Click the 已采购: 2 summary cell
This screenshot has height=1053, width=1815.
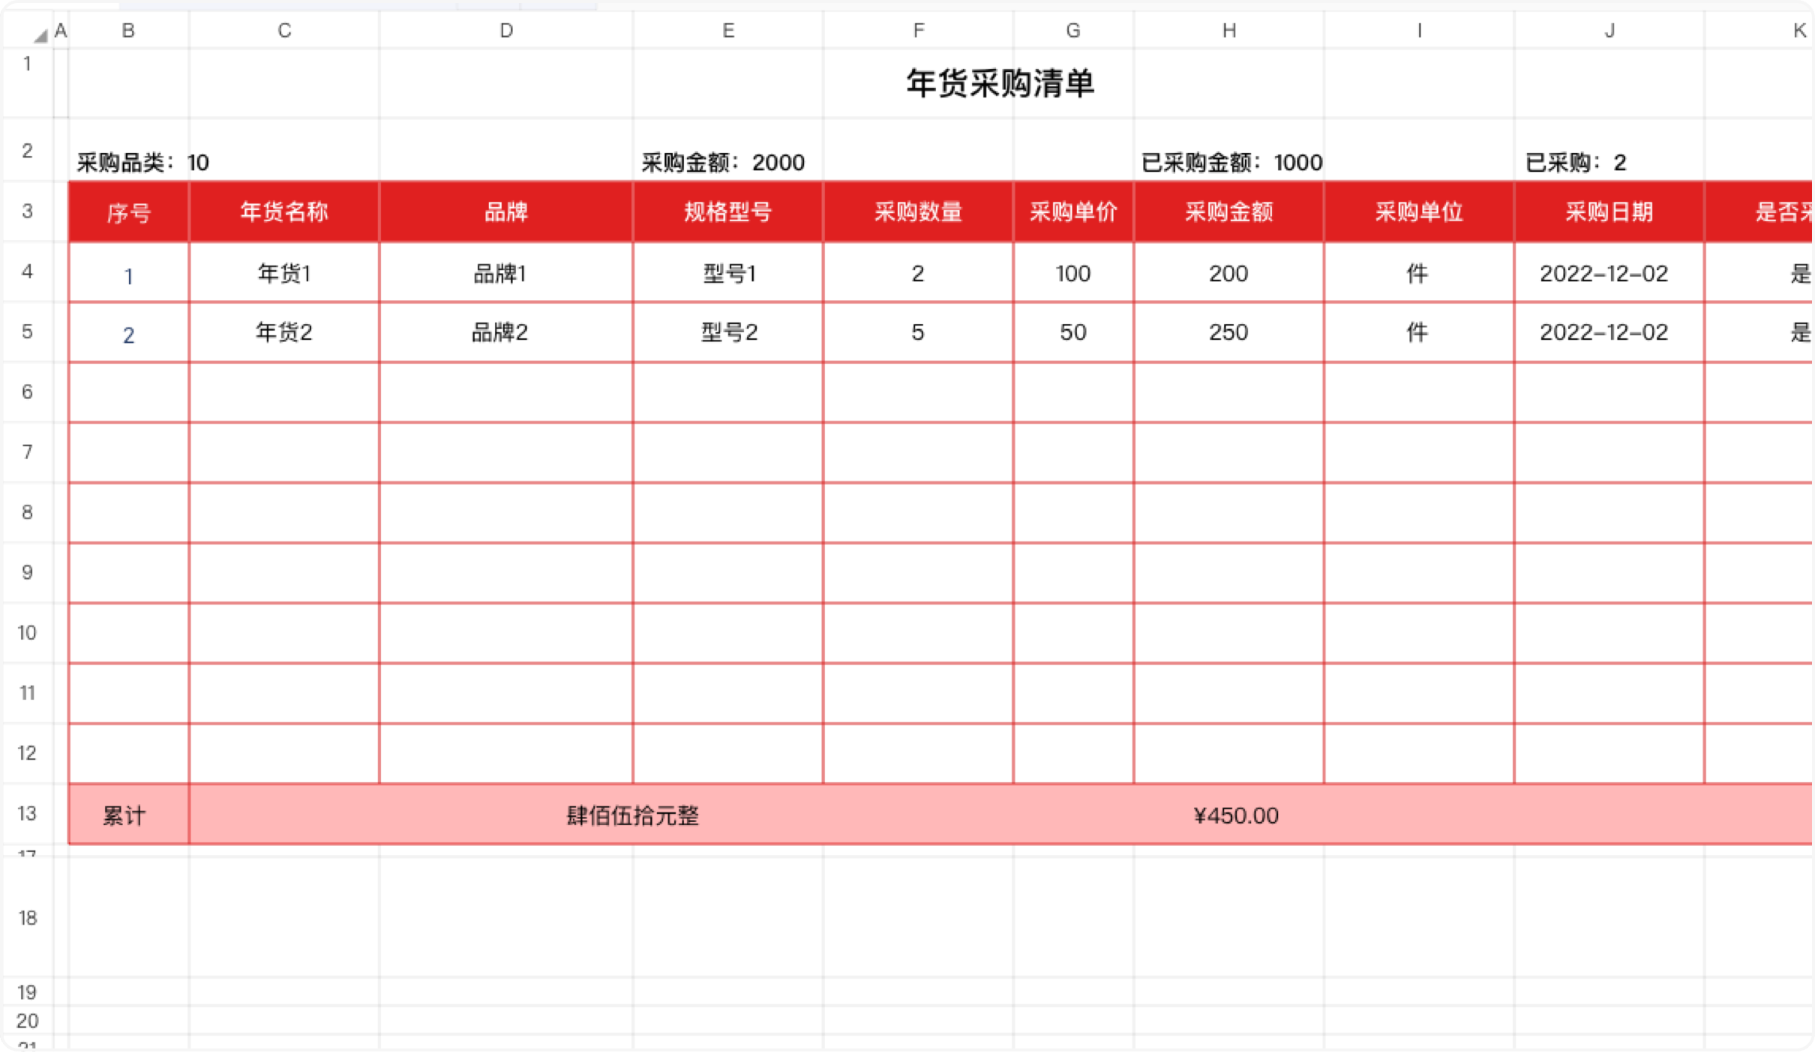click(x=1576, y=162)
